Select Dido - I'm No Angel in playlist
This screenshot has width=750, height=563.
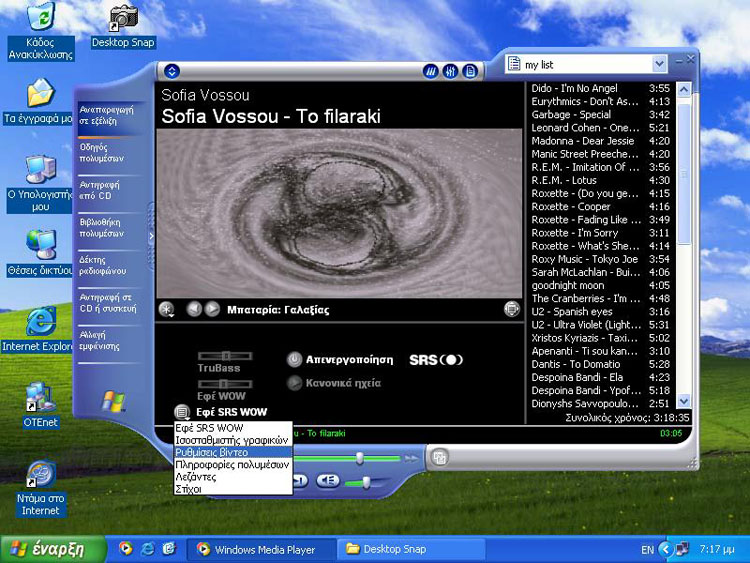(x=601, y=88)
